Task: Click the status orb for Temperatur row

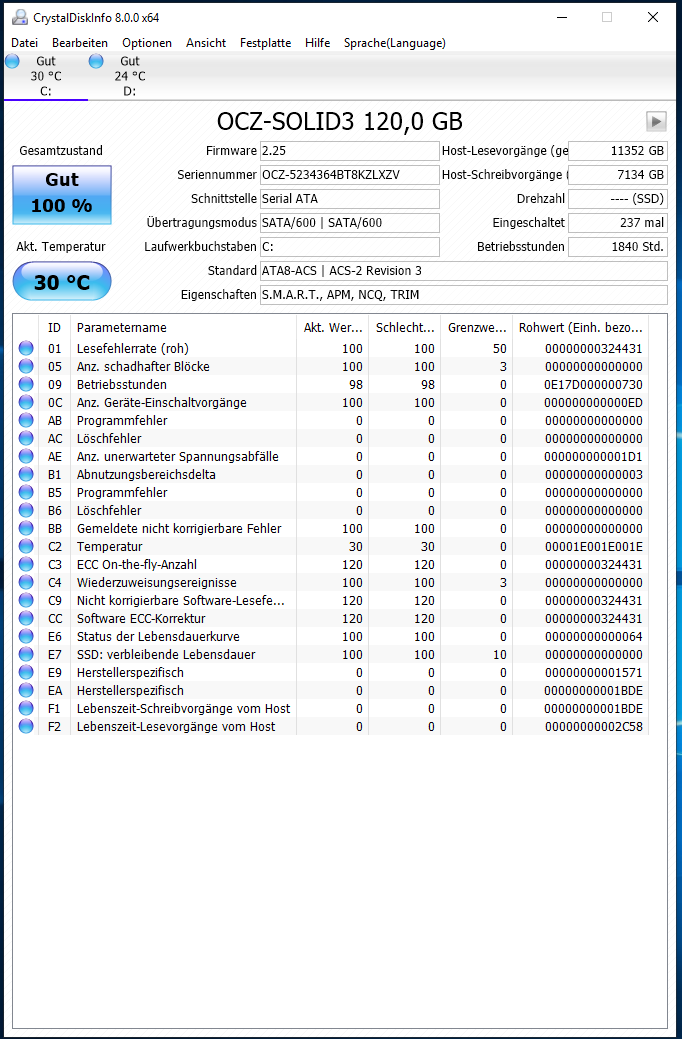Action: click(x=26, y=546)
